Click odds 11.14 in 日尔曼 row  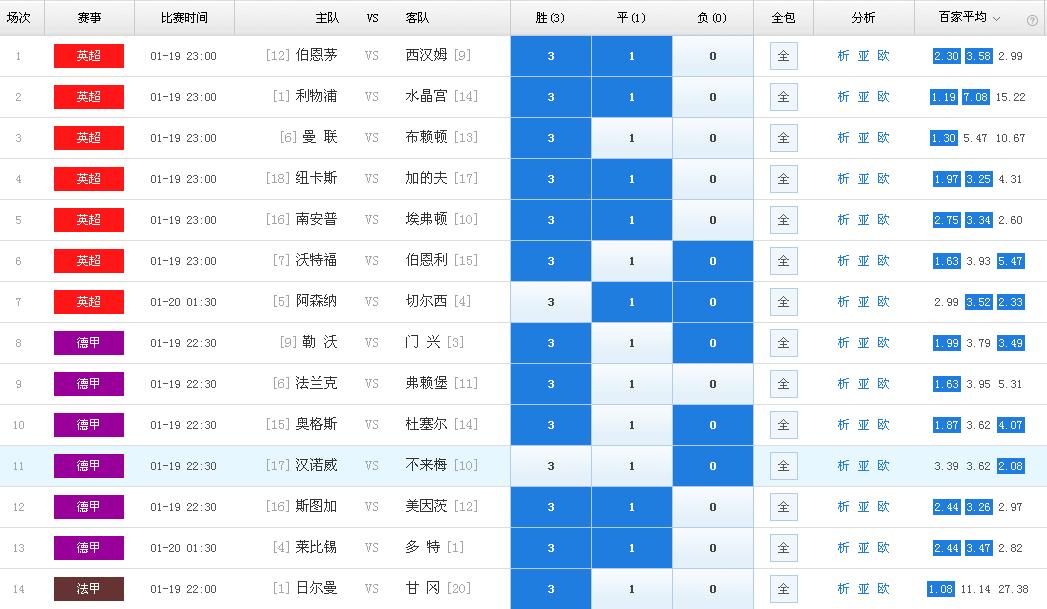click(x=976, y=589)
